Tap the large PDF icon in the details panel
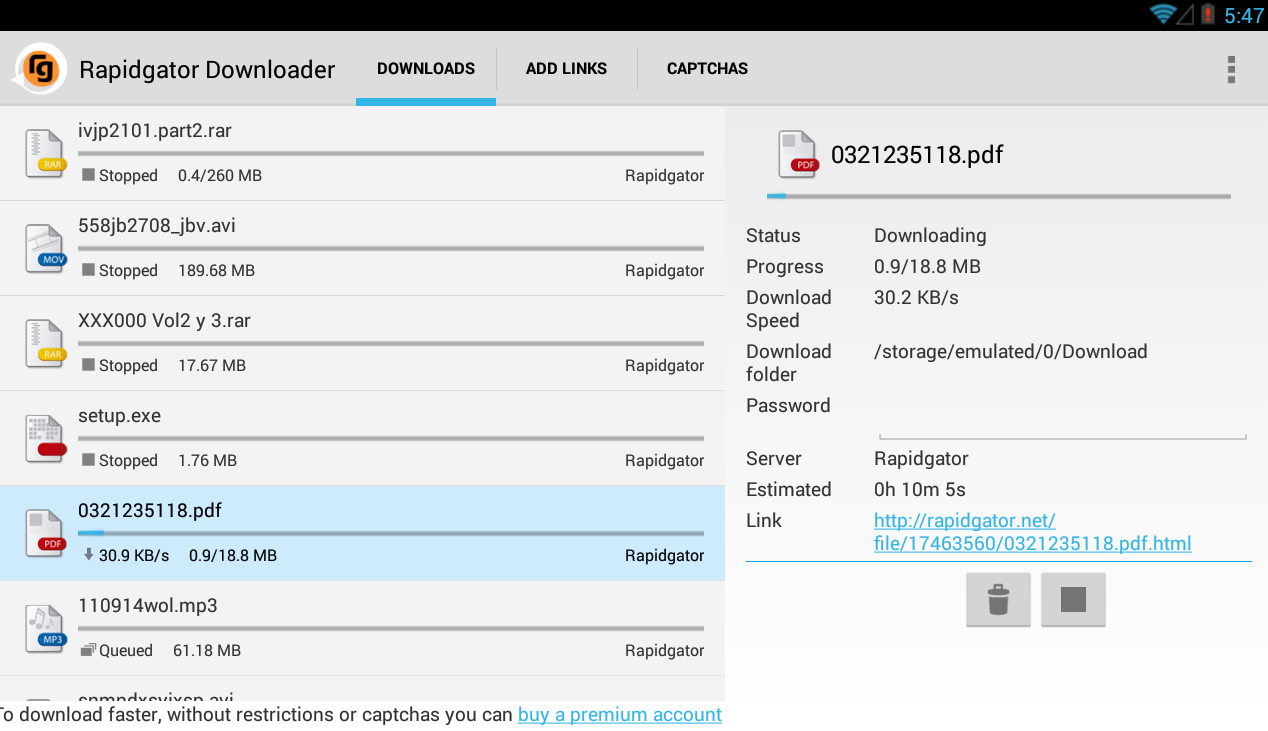The image size is (1268, 731). tap(798, 155)
